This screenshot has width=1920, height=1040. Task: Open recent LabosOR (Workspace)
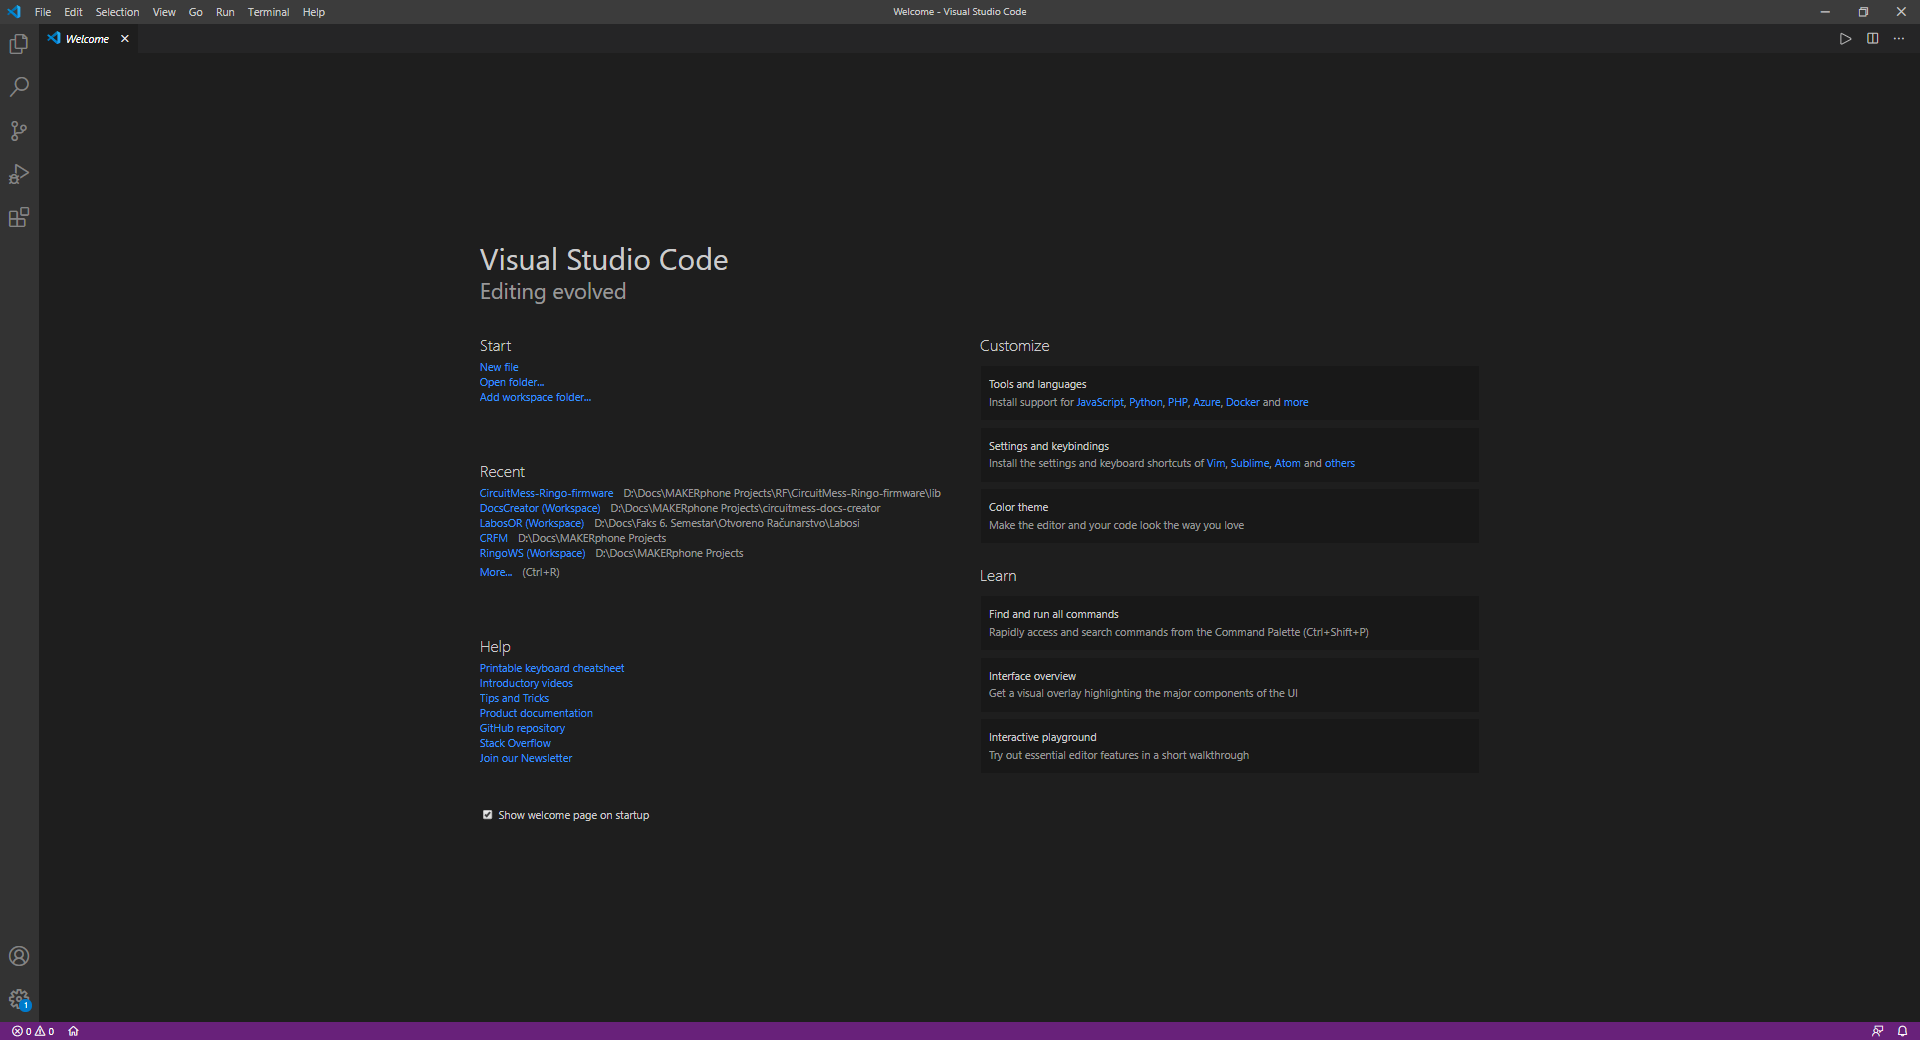click(x=532, y=523)
